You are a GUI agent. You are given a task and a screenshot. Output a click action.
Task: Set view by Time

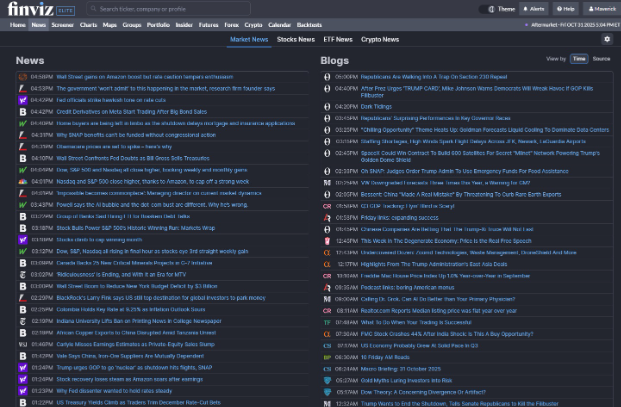coord(579,59)
